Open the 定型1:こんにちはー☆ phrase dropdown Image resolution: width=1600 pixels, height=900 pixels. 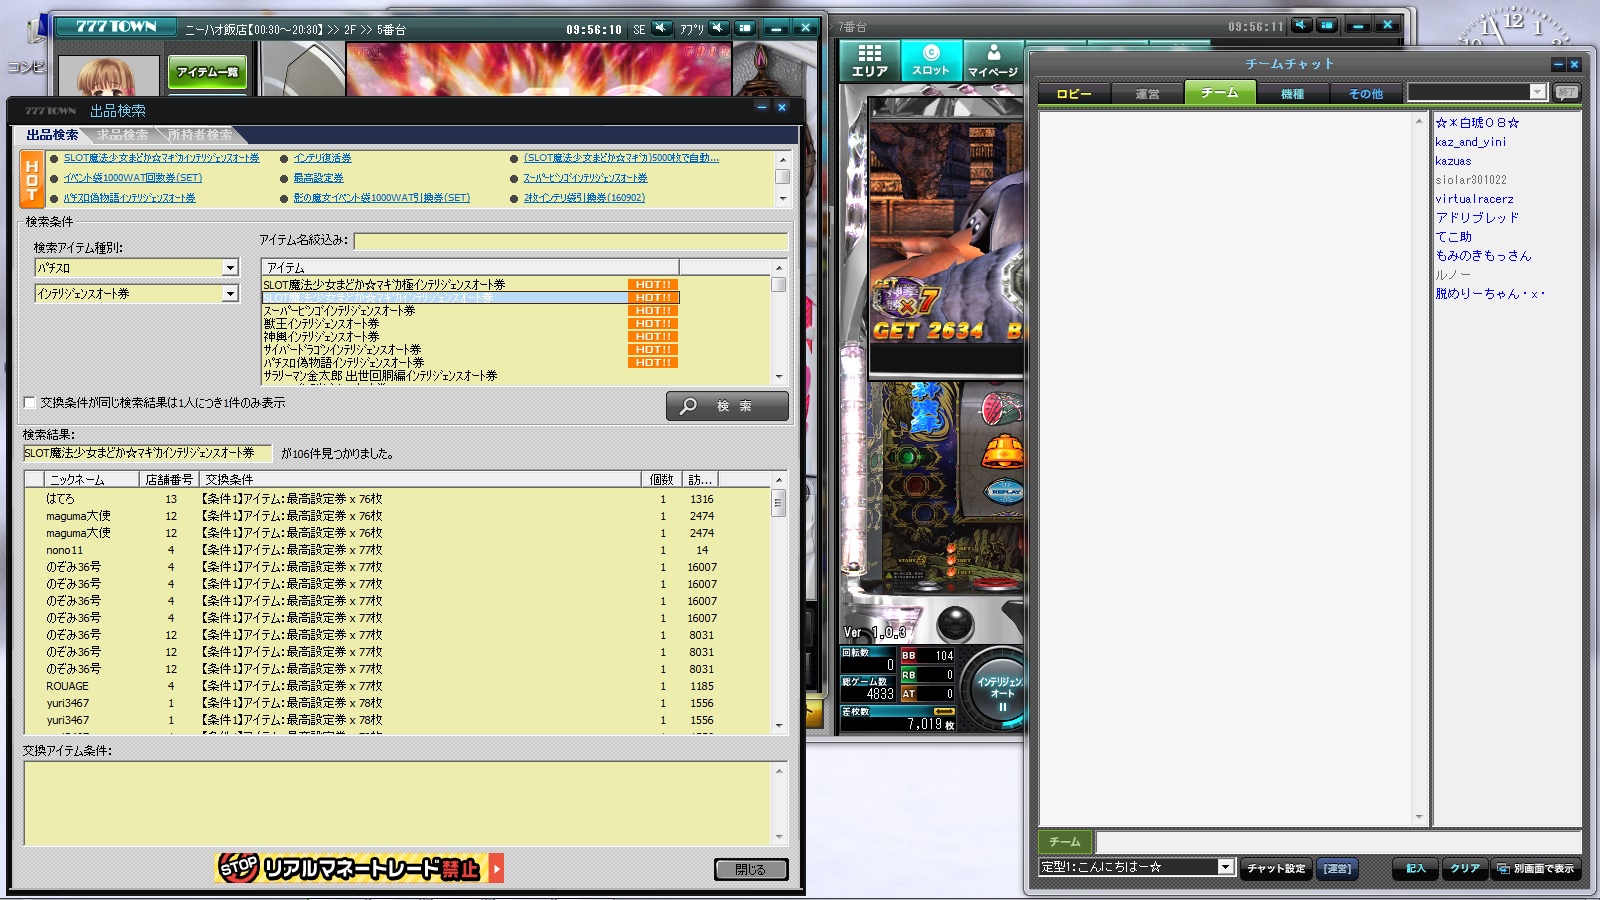click(1137, 867)
